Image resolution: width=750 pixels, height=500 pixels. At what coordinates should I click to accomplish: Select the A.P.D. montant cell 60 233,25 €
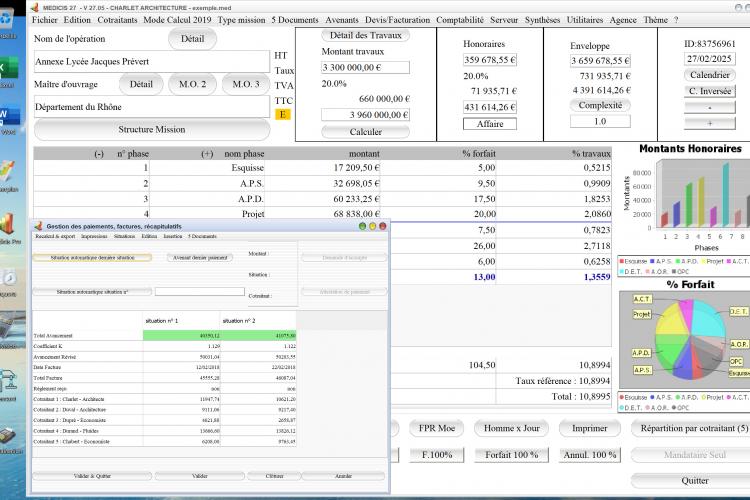coord(323,199)
